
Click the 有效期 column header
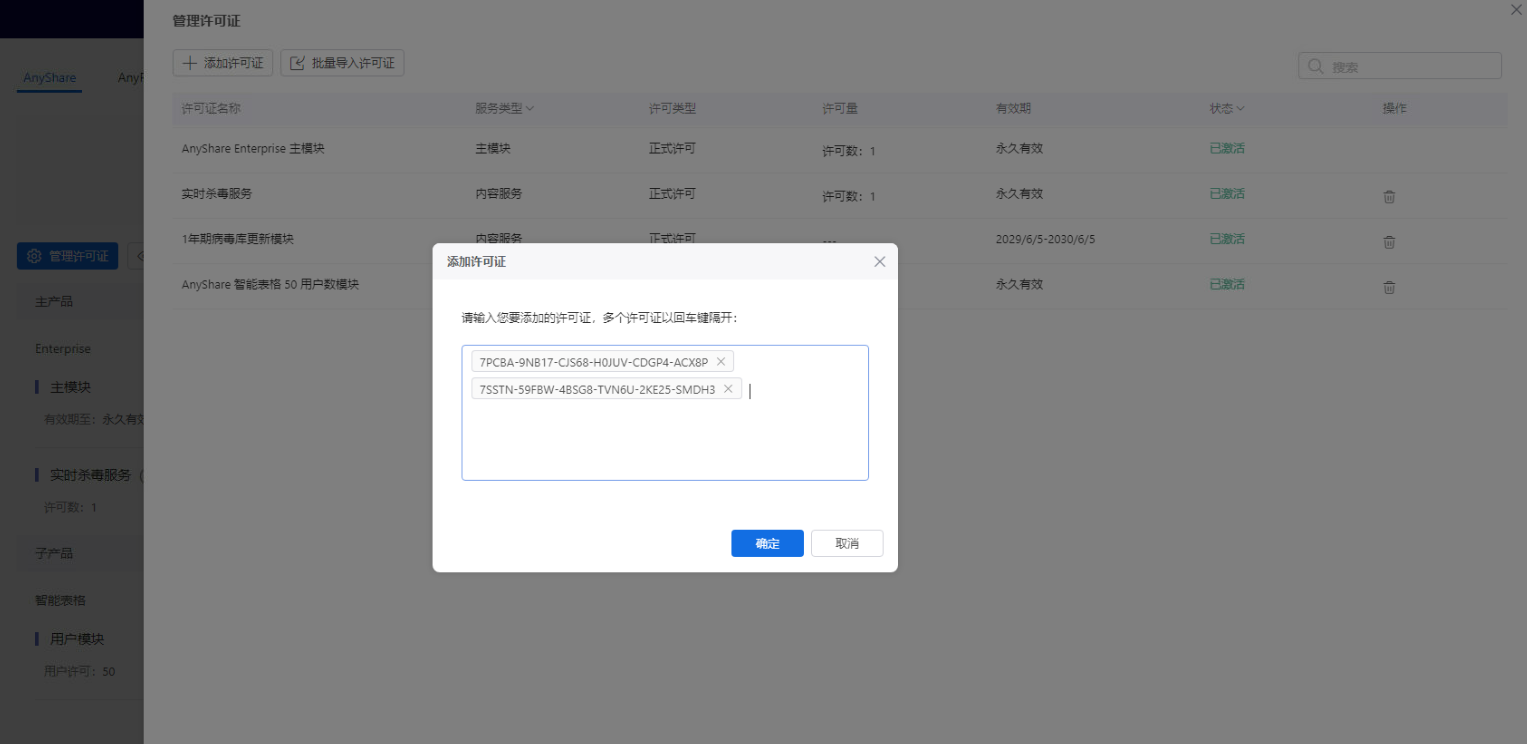[x=1013, y=108]
